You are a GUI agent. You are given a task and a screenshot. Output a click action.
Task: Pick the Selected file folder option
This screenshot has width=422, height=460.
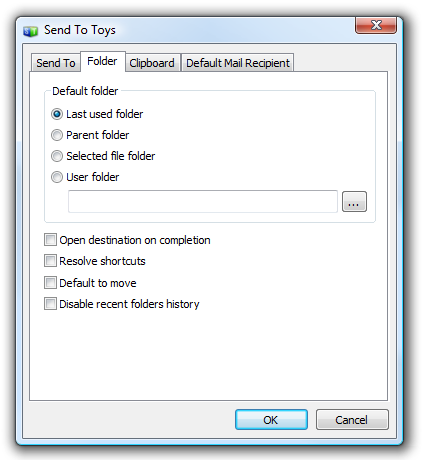[x=57, y=156]
